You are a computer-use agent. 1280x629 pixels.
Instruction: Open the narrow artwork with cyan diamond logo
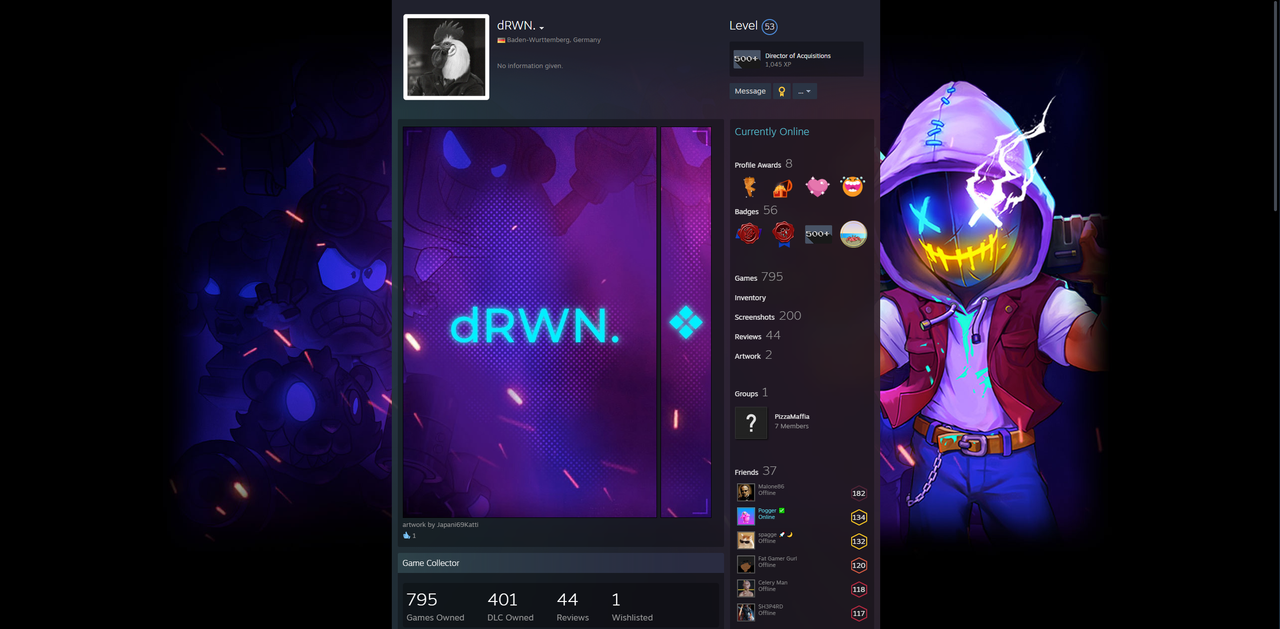pos(686,322)
